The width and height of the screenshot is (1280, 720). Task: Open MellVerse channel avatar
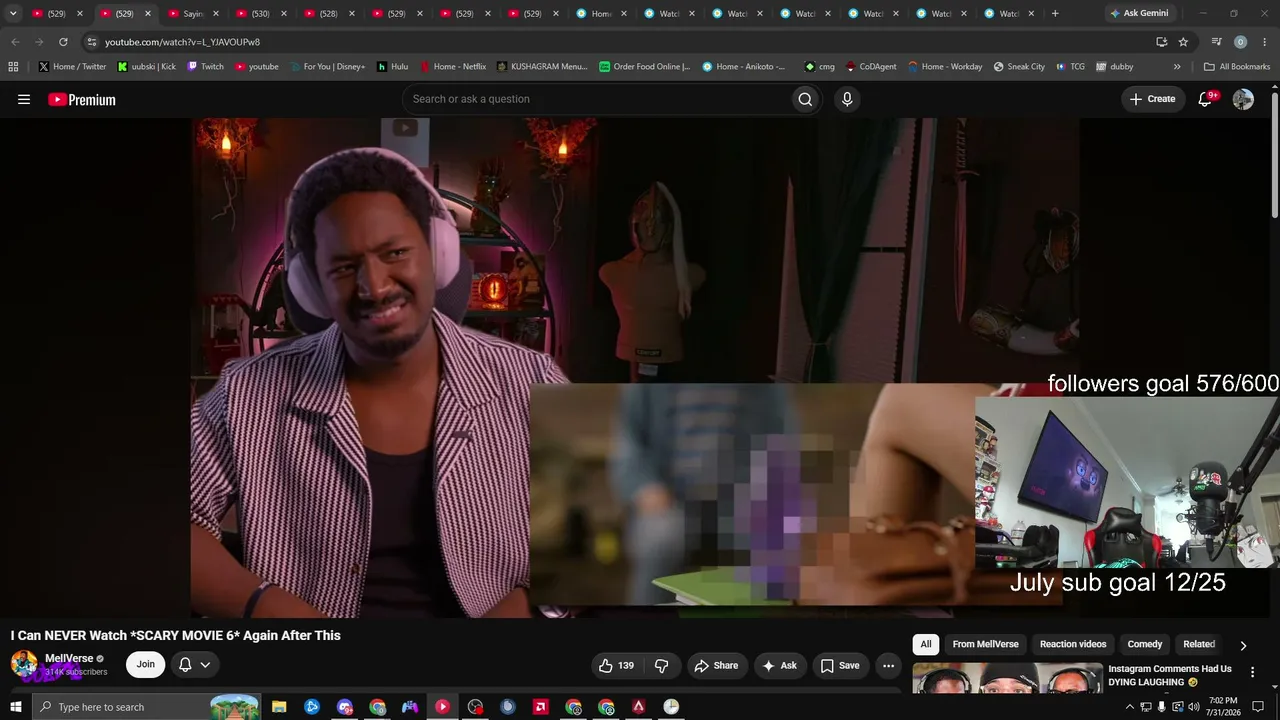[24, 664]
